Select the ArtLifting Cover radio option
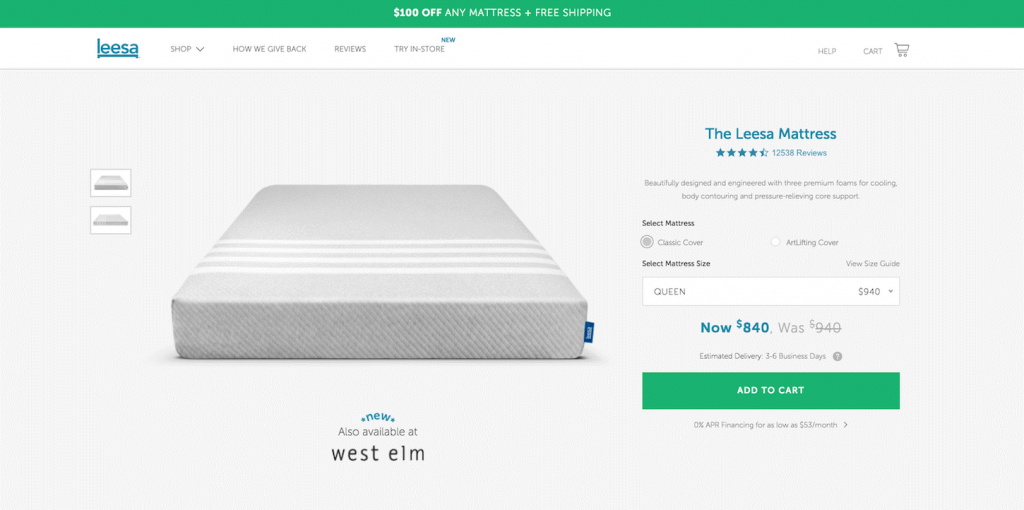 click(775, 242)
